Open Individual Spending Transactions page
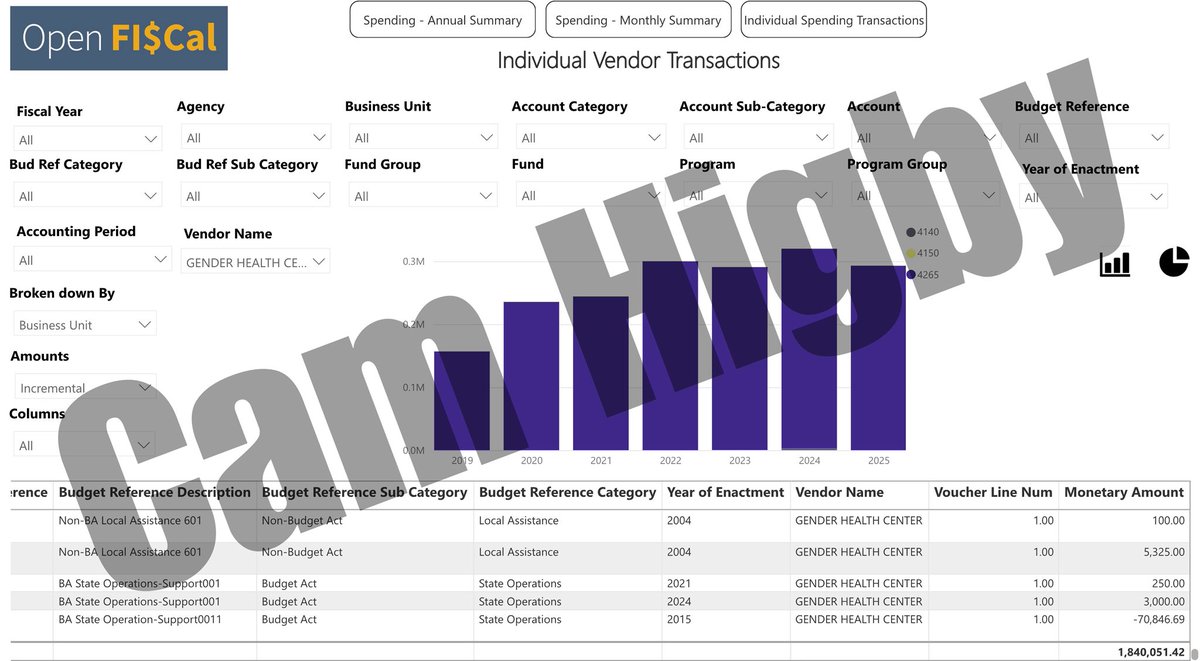This screenshot has width=1200, height=661. point(834,20)
